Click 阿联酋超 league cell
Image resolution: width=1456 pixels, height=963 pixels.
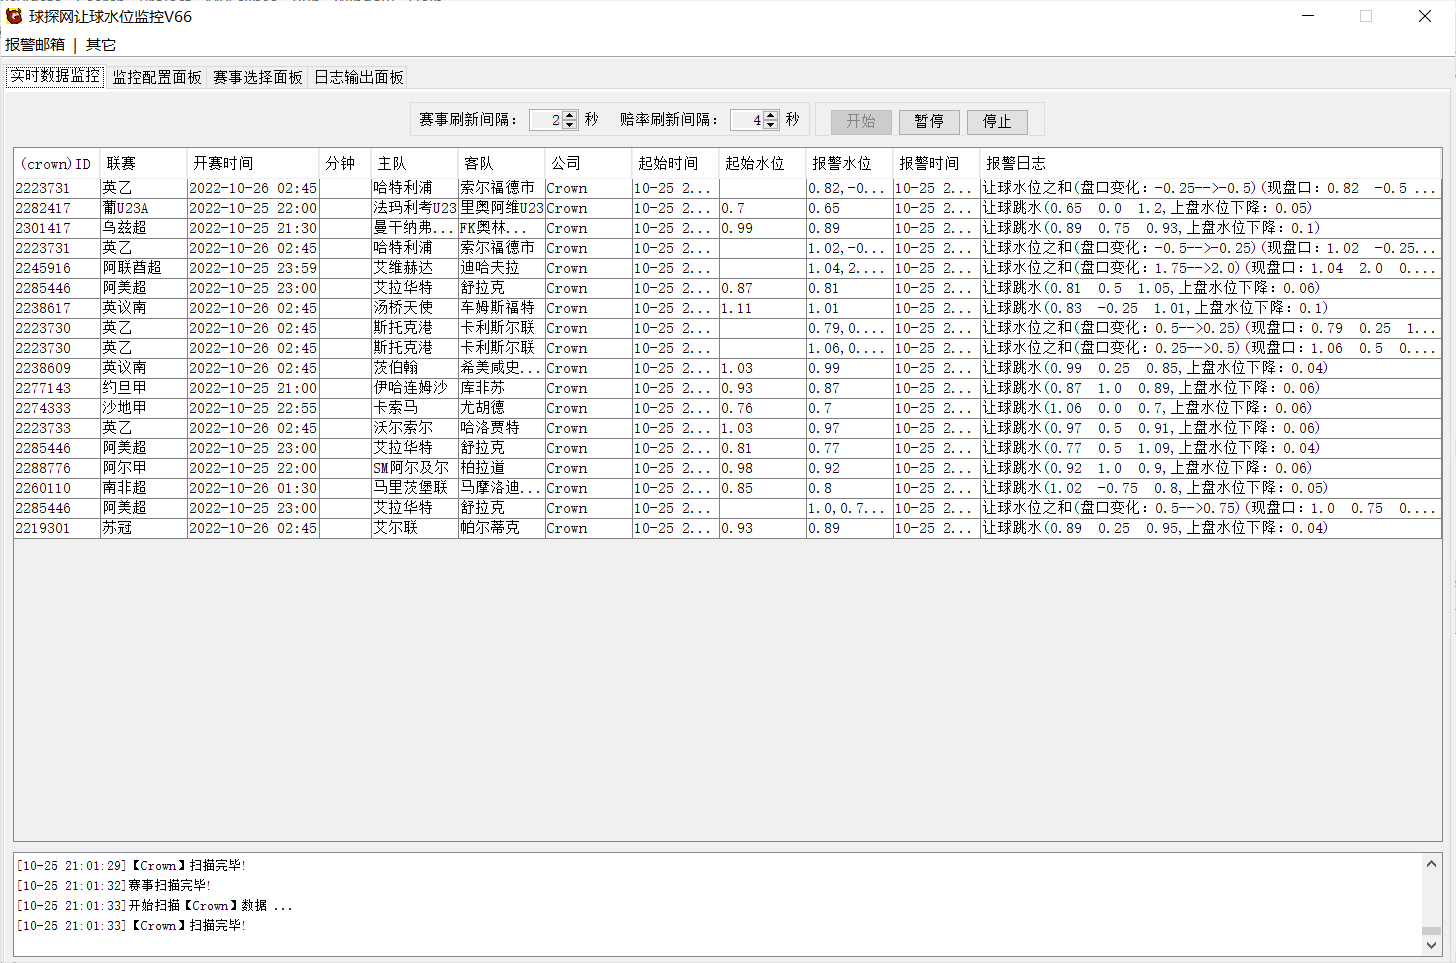tap(143, 268)
